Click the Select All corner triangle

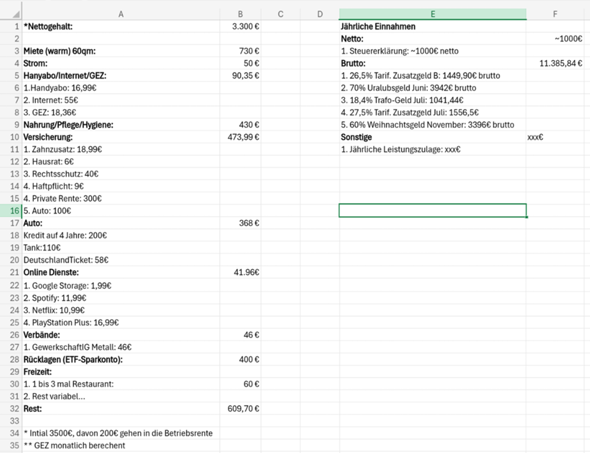pos(16,14)
